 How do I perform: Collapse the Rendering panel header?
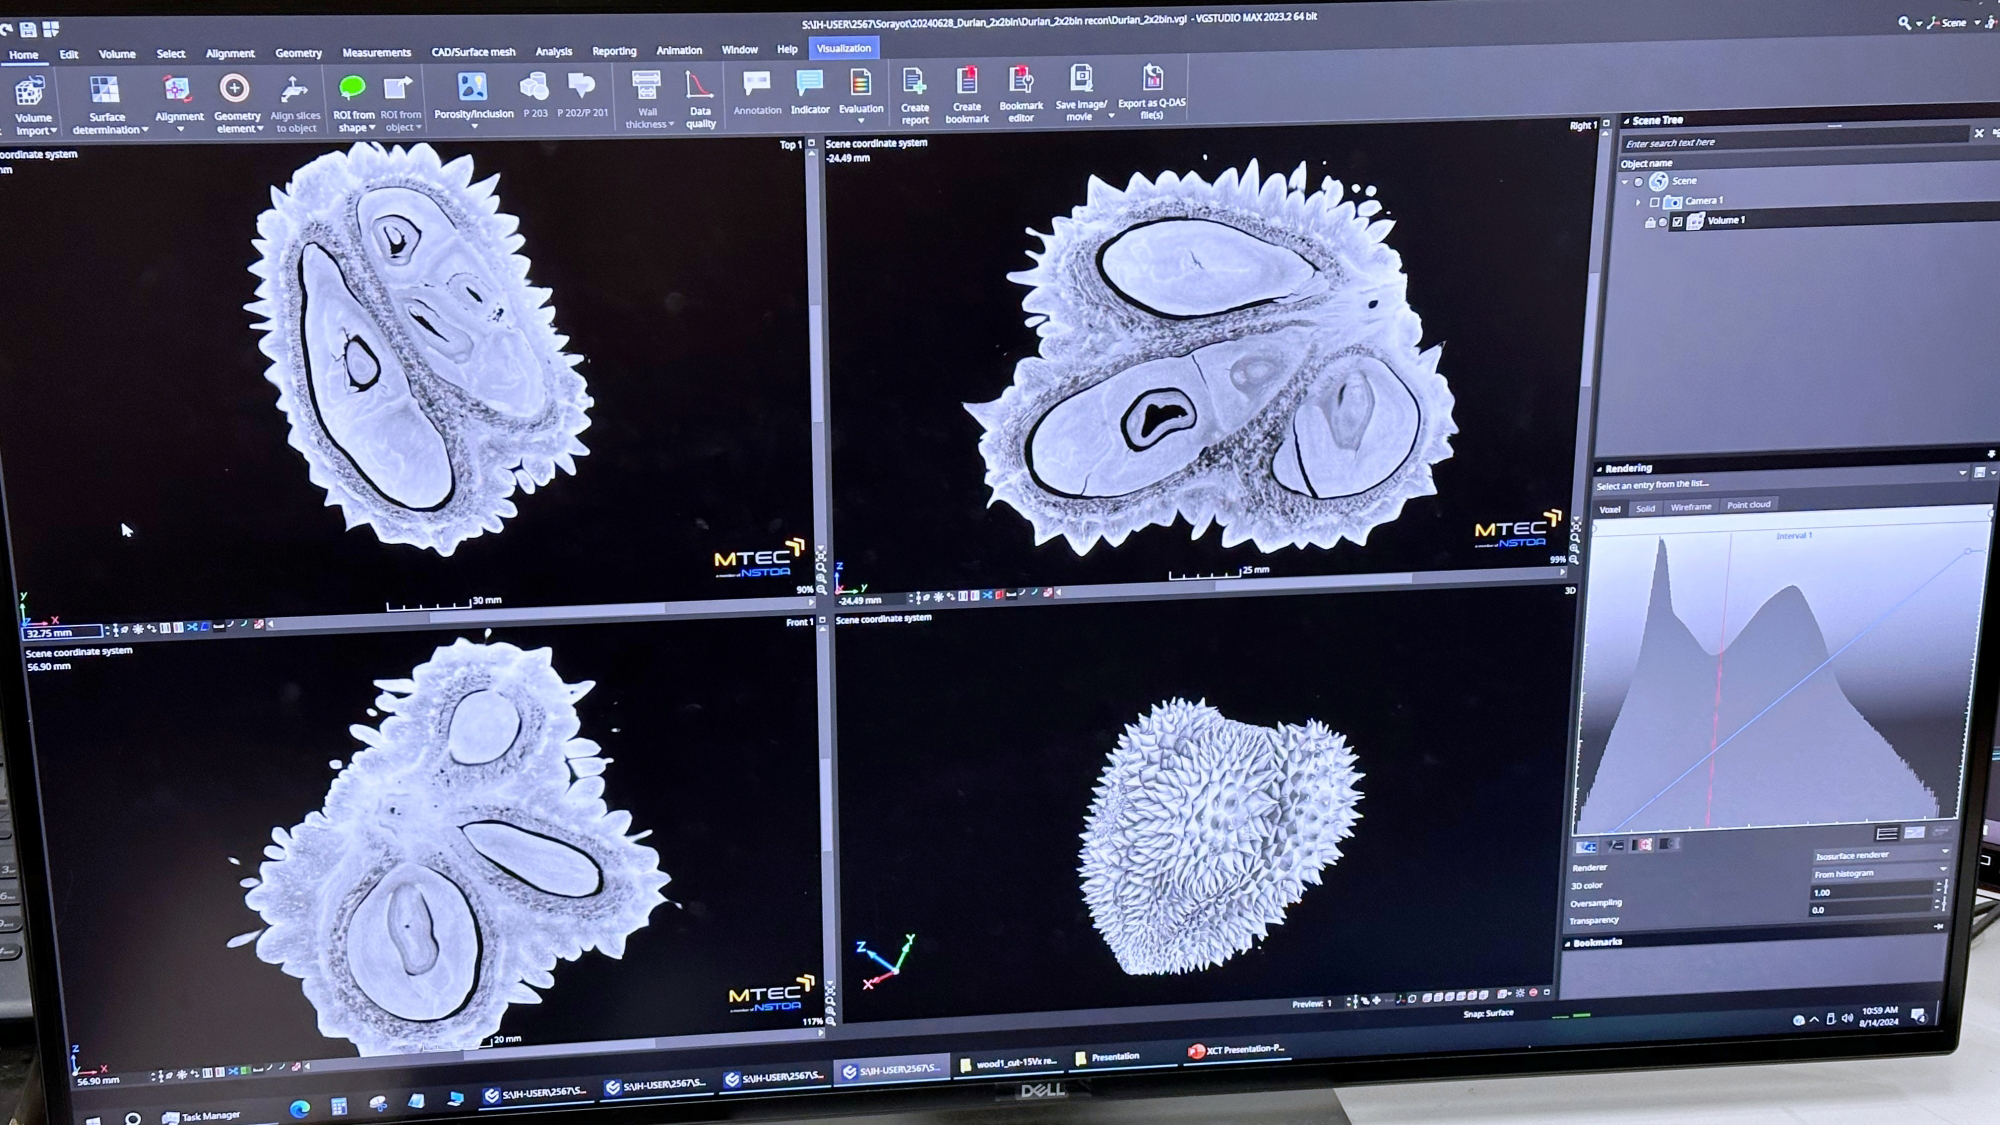tap(1600, 468)
